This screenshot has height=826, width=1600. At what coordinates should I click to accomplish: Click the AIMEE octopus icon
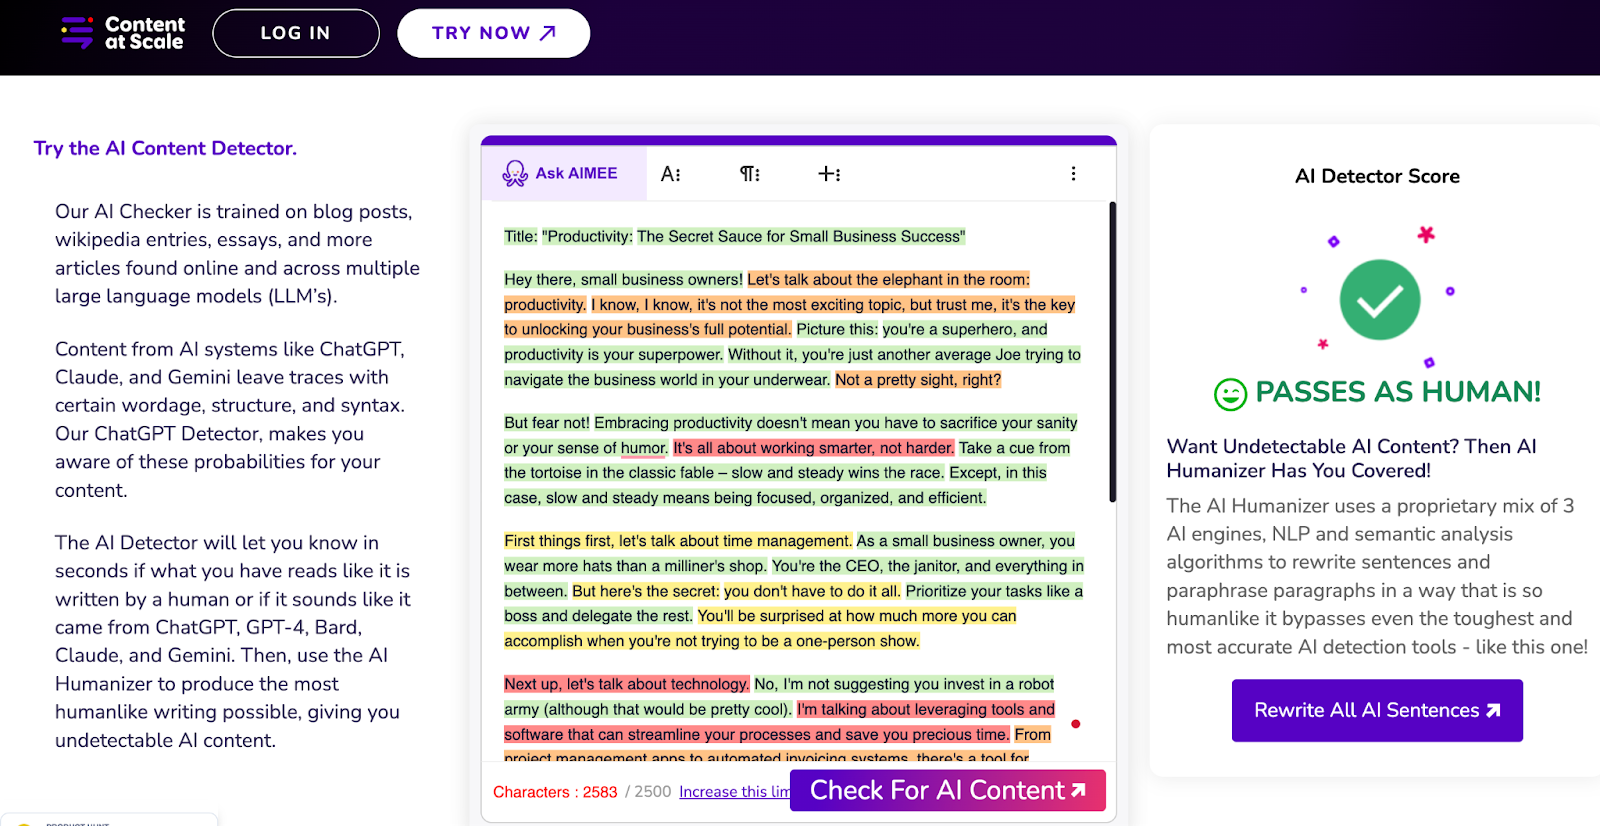point(515,174)
